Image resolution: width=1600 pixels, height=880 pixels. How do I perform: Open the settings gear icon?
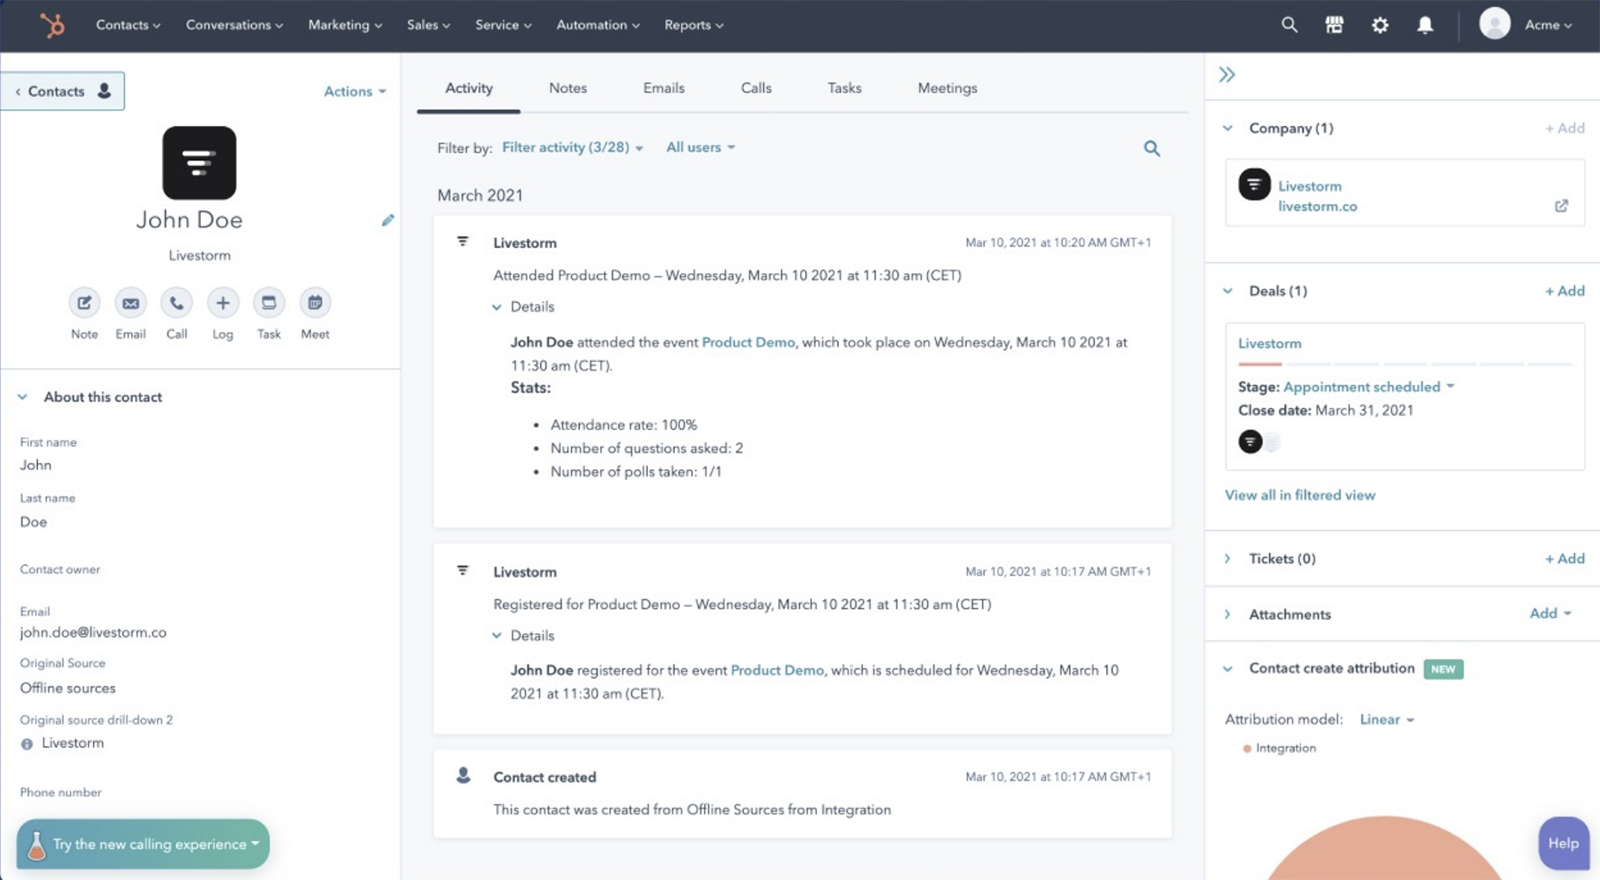tap(1380, 25)
